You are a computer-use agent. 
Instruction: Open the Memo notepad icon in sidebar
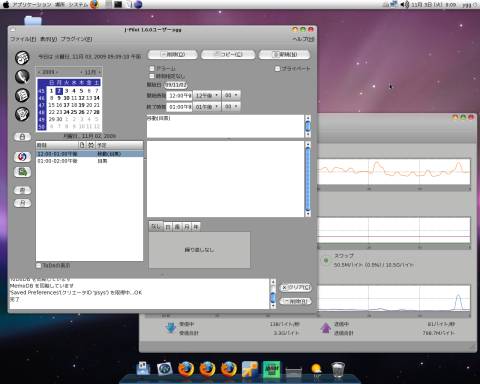[x=22, y=114]
